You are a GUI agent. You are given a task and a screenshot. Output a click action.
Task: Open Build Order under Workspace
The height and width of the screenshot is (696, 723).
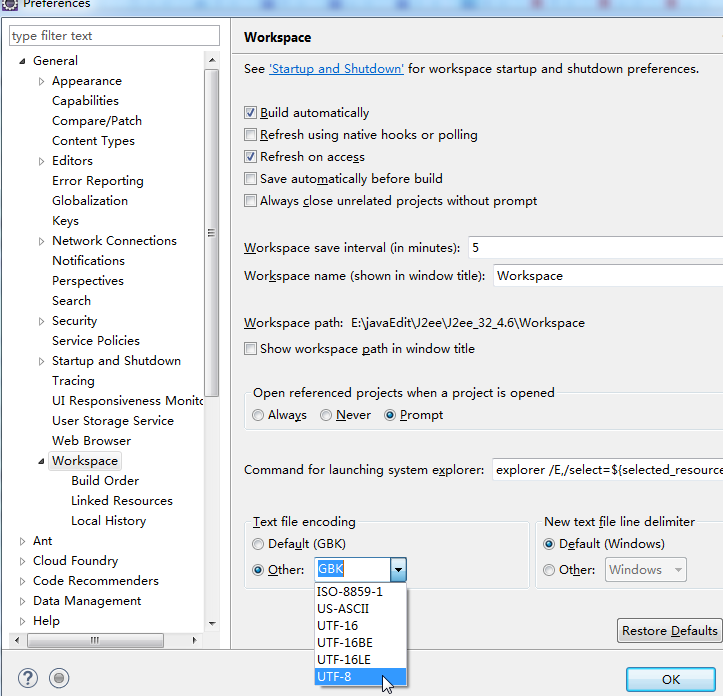coord(105,481)
